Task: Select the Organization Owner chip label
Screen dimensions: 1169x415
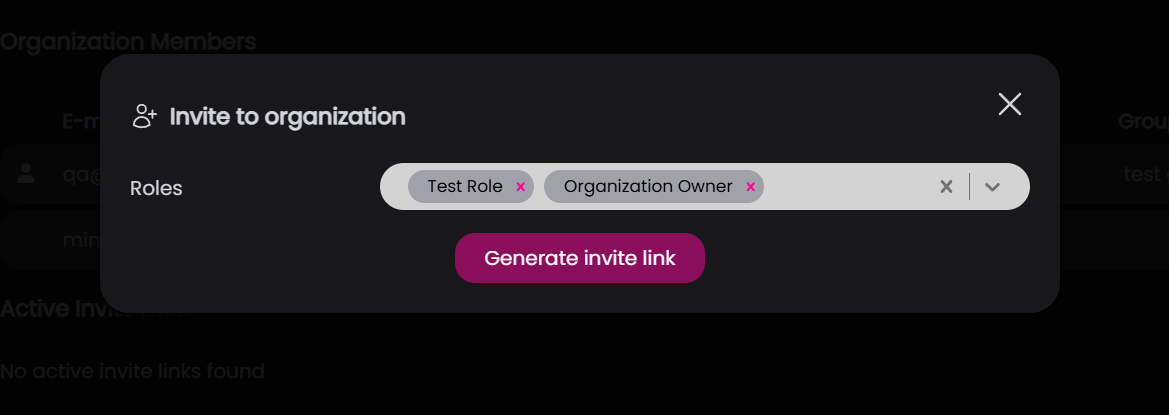Action: [x=648, y=187]
